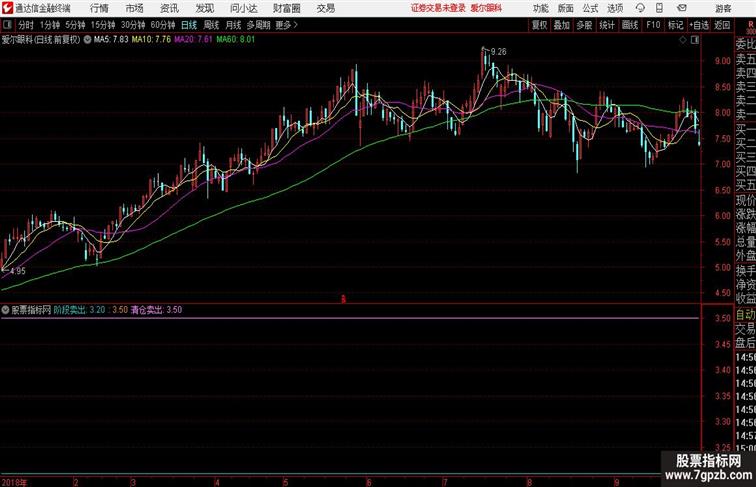Open the 问小达 menu
The height and width of the screenshot is (487, 756).
click(x=243, y=8)
